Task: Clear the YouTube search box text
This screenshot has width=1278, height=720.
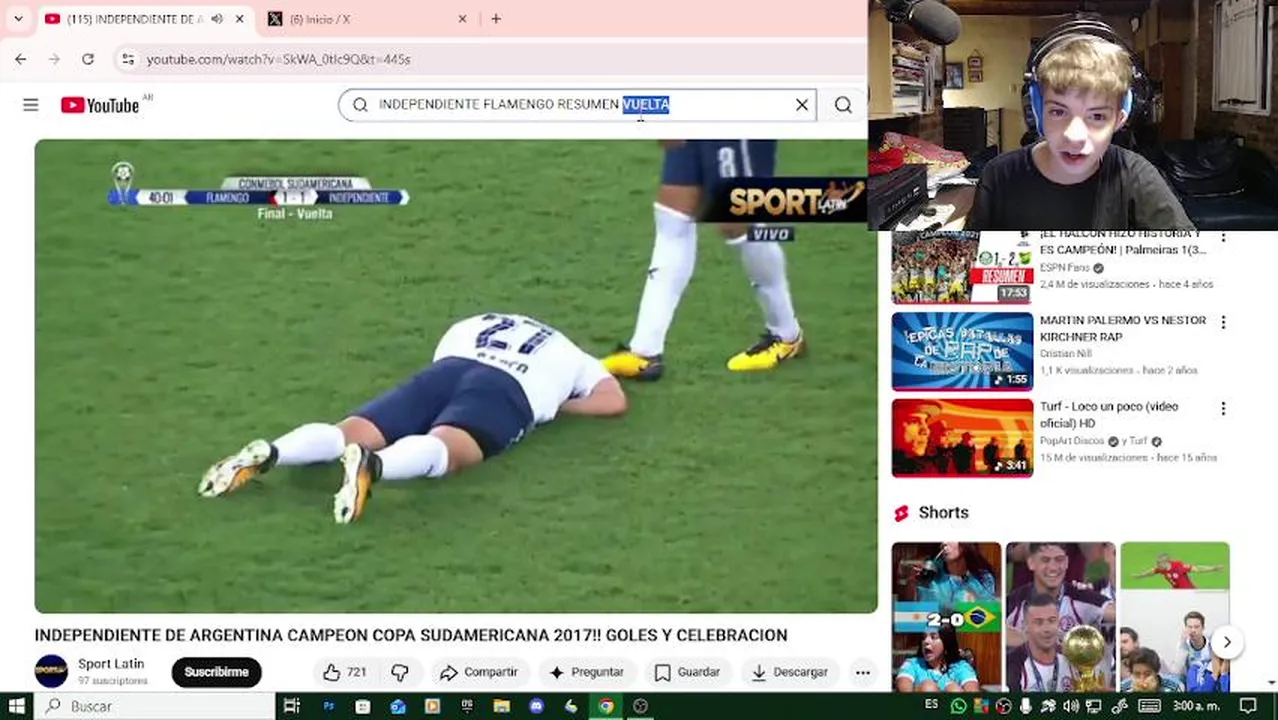Action: 802,105
